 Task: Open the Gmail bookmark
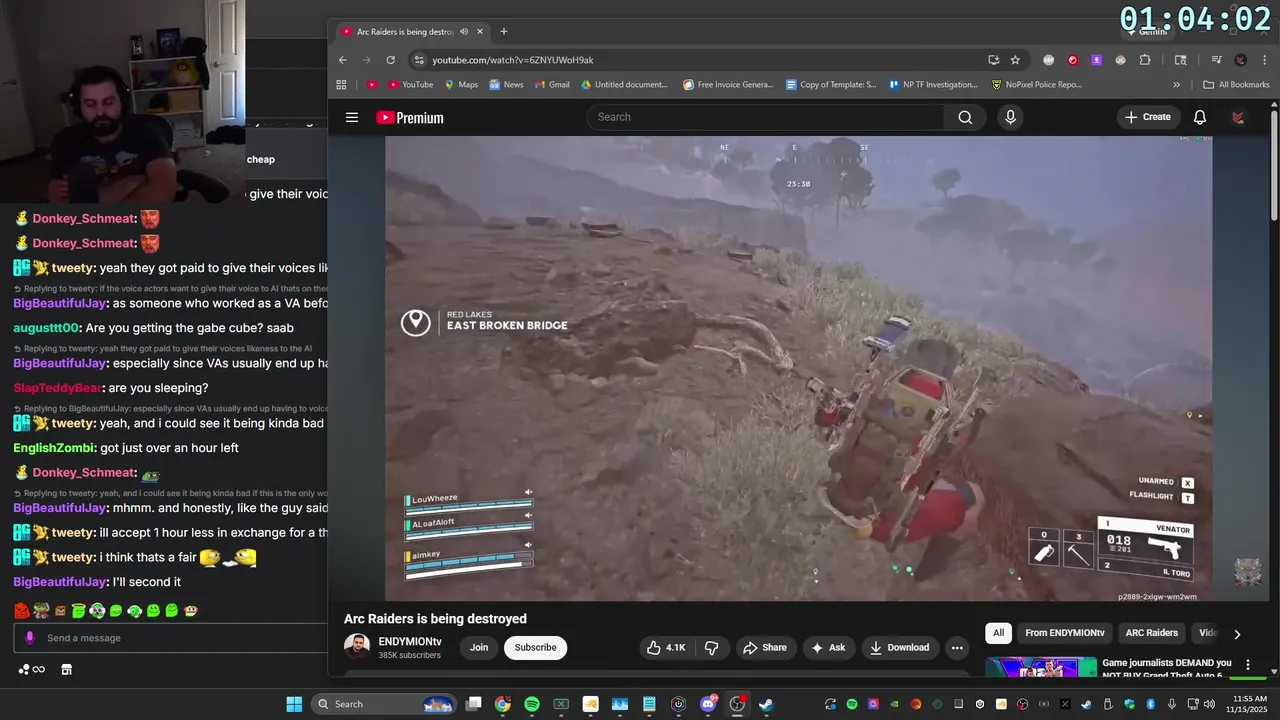point(551,85)
